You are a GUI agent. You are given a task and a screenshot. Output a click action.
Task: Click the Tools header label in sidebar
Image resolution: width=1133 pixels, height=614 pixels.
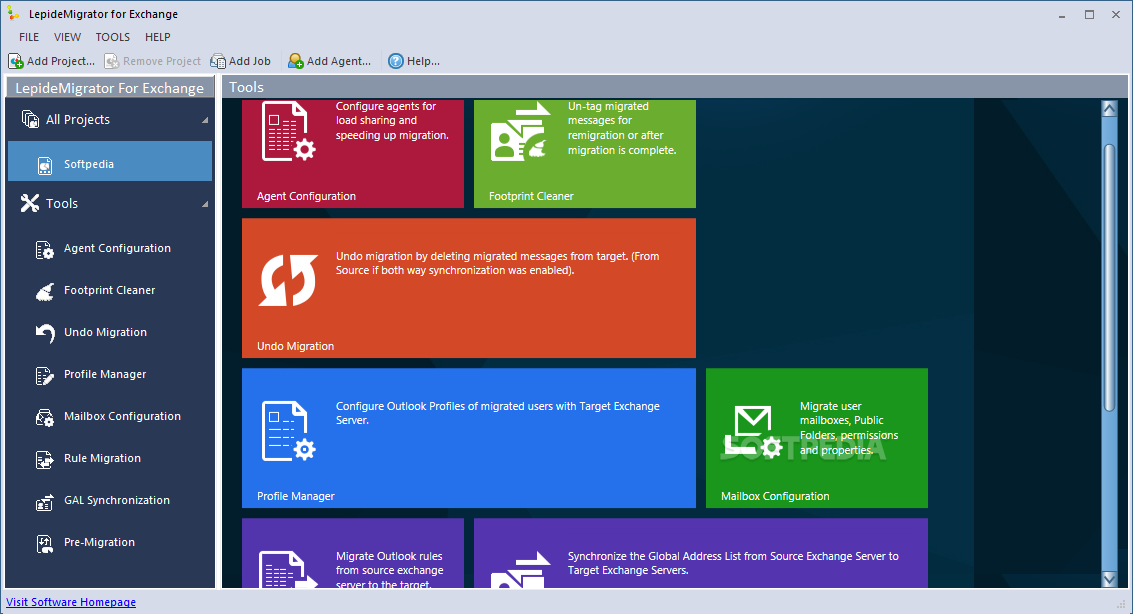click(x=62, y=204)
